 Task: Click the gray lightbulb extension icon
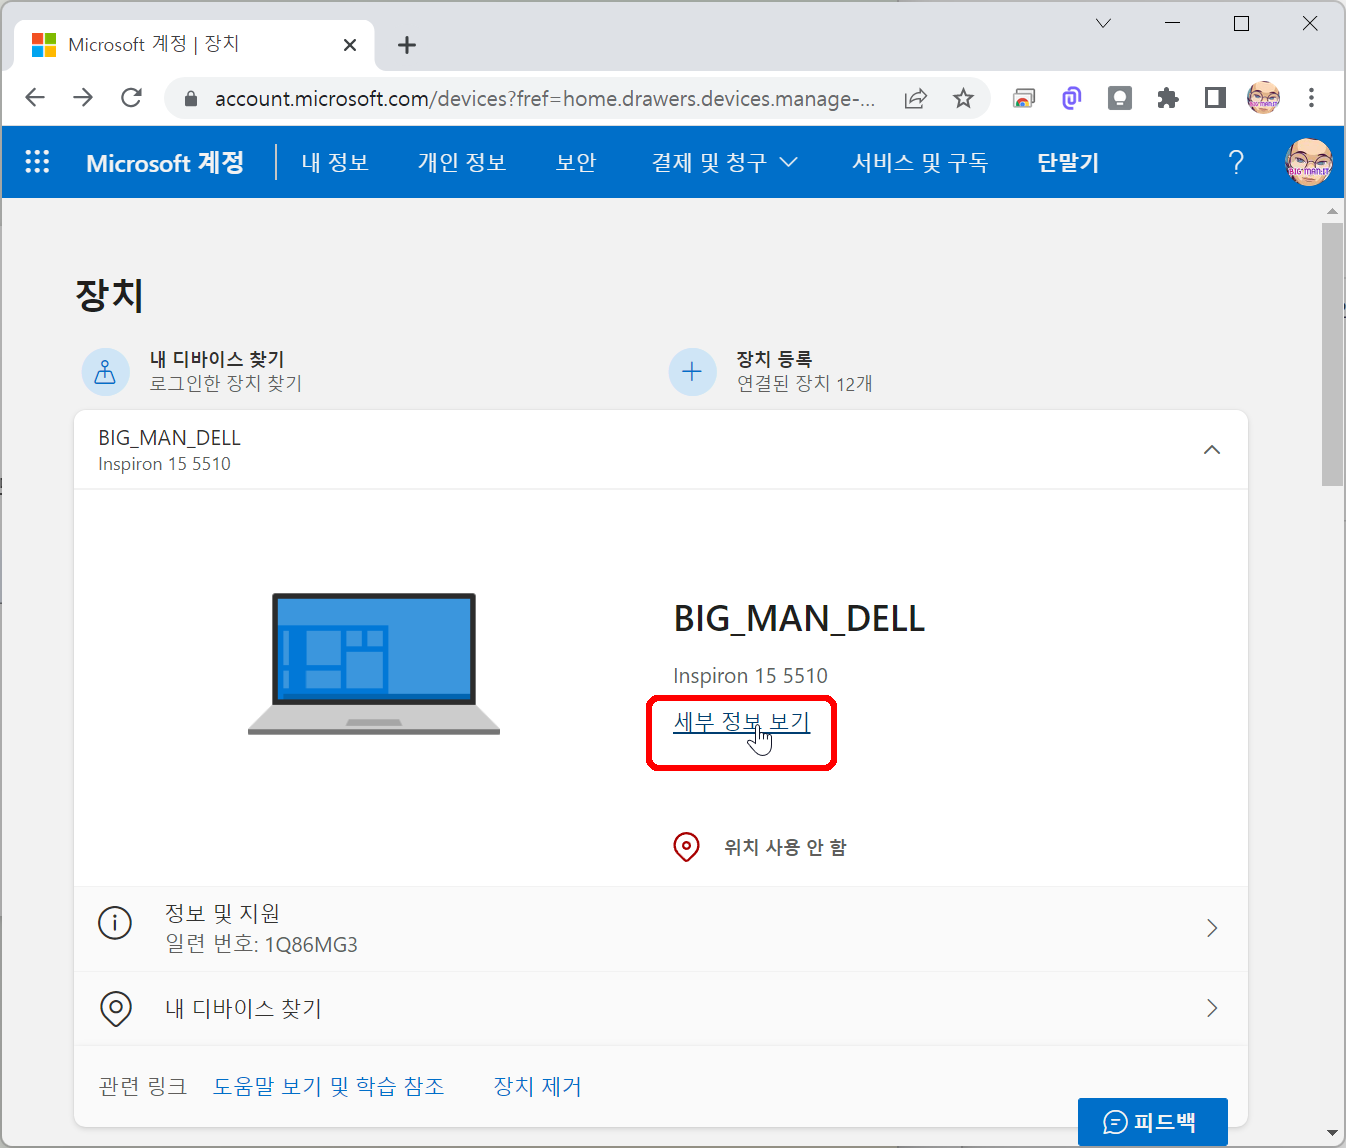pyautogui.click(x=1120, y=98)
